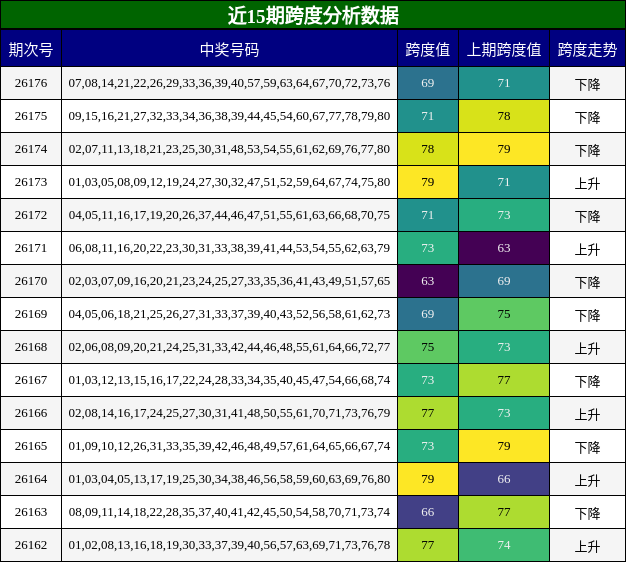Click span value 79 in row 26173
This screenshot has height=562, width=626.
pos(428,182)
